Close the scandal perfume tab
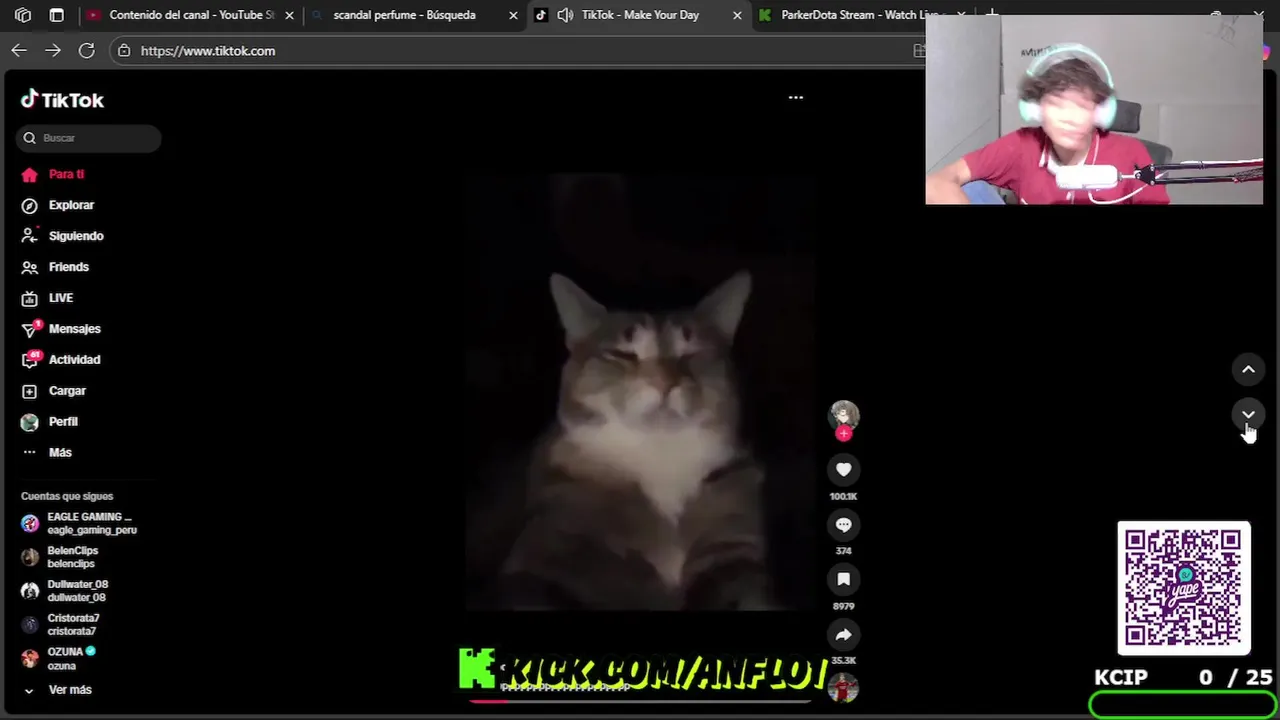1280x720 pixels. [513, 15]
